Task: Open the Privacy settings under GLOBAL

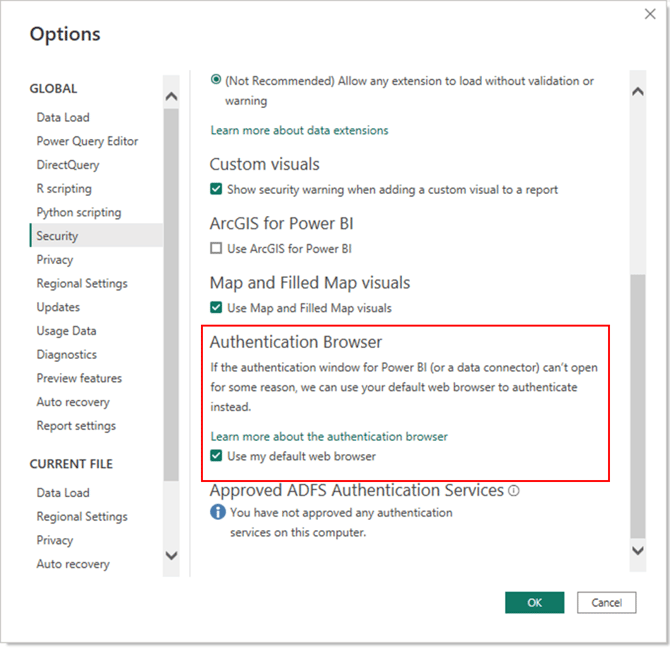Action: [x=55, y=260]
